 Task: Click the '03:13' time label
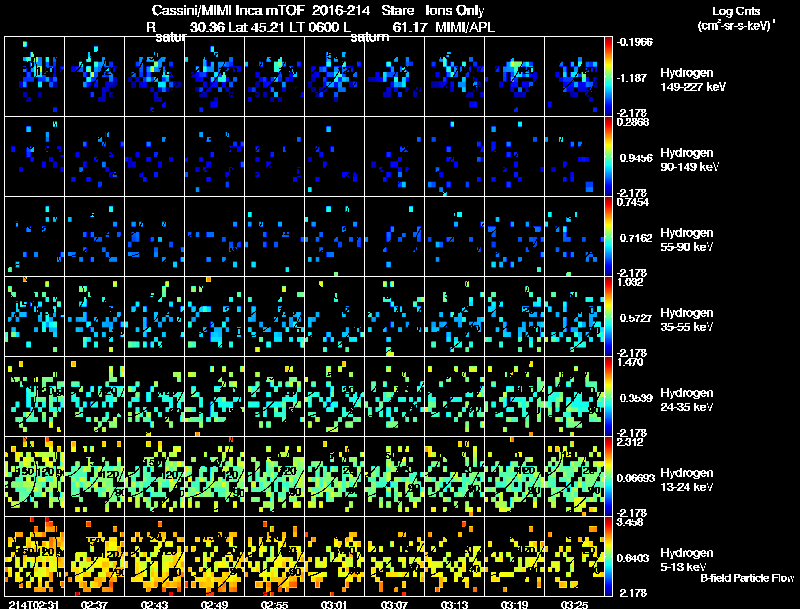coord(454,604)
